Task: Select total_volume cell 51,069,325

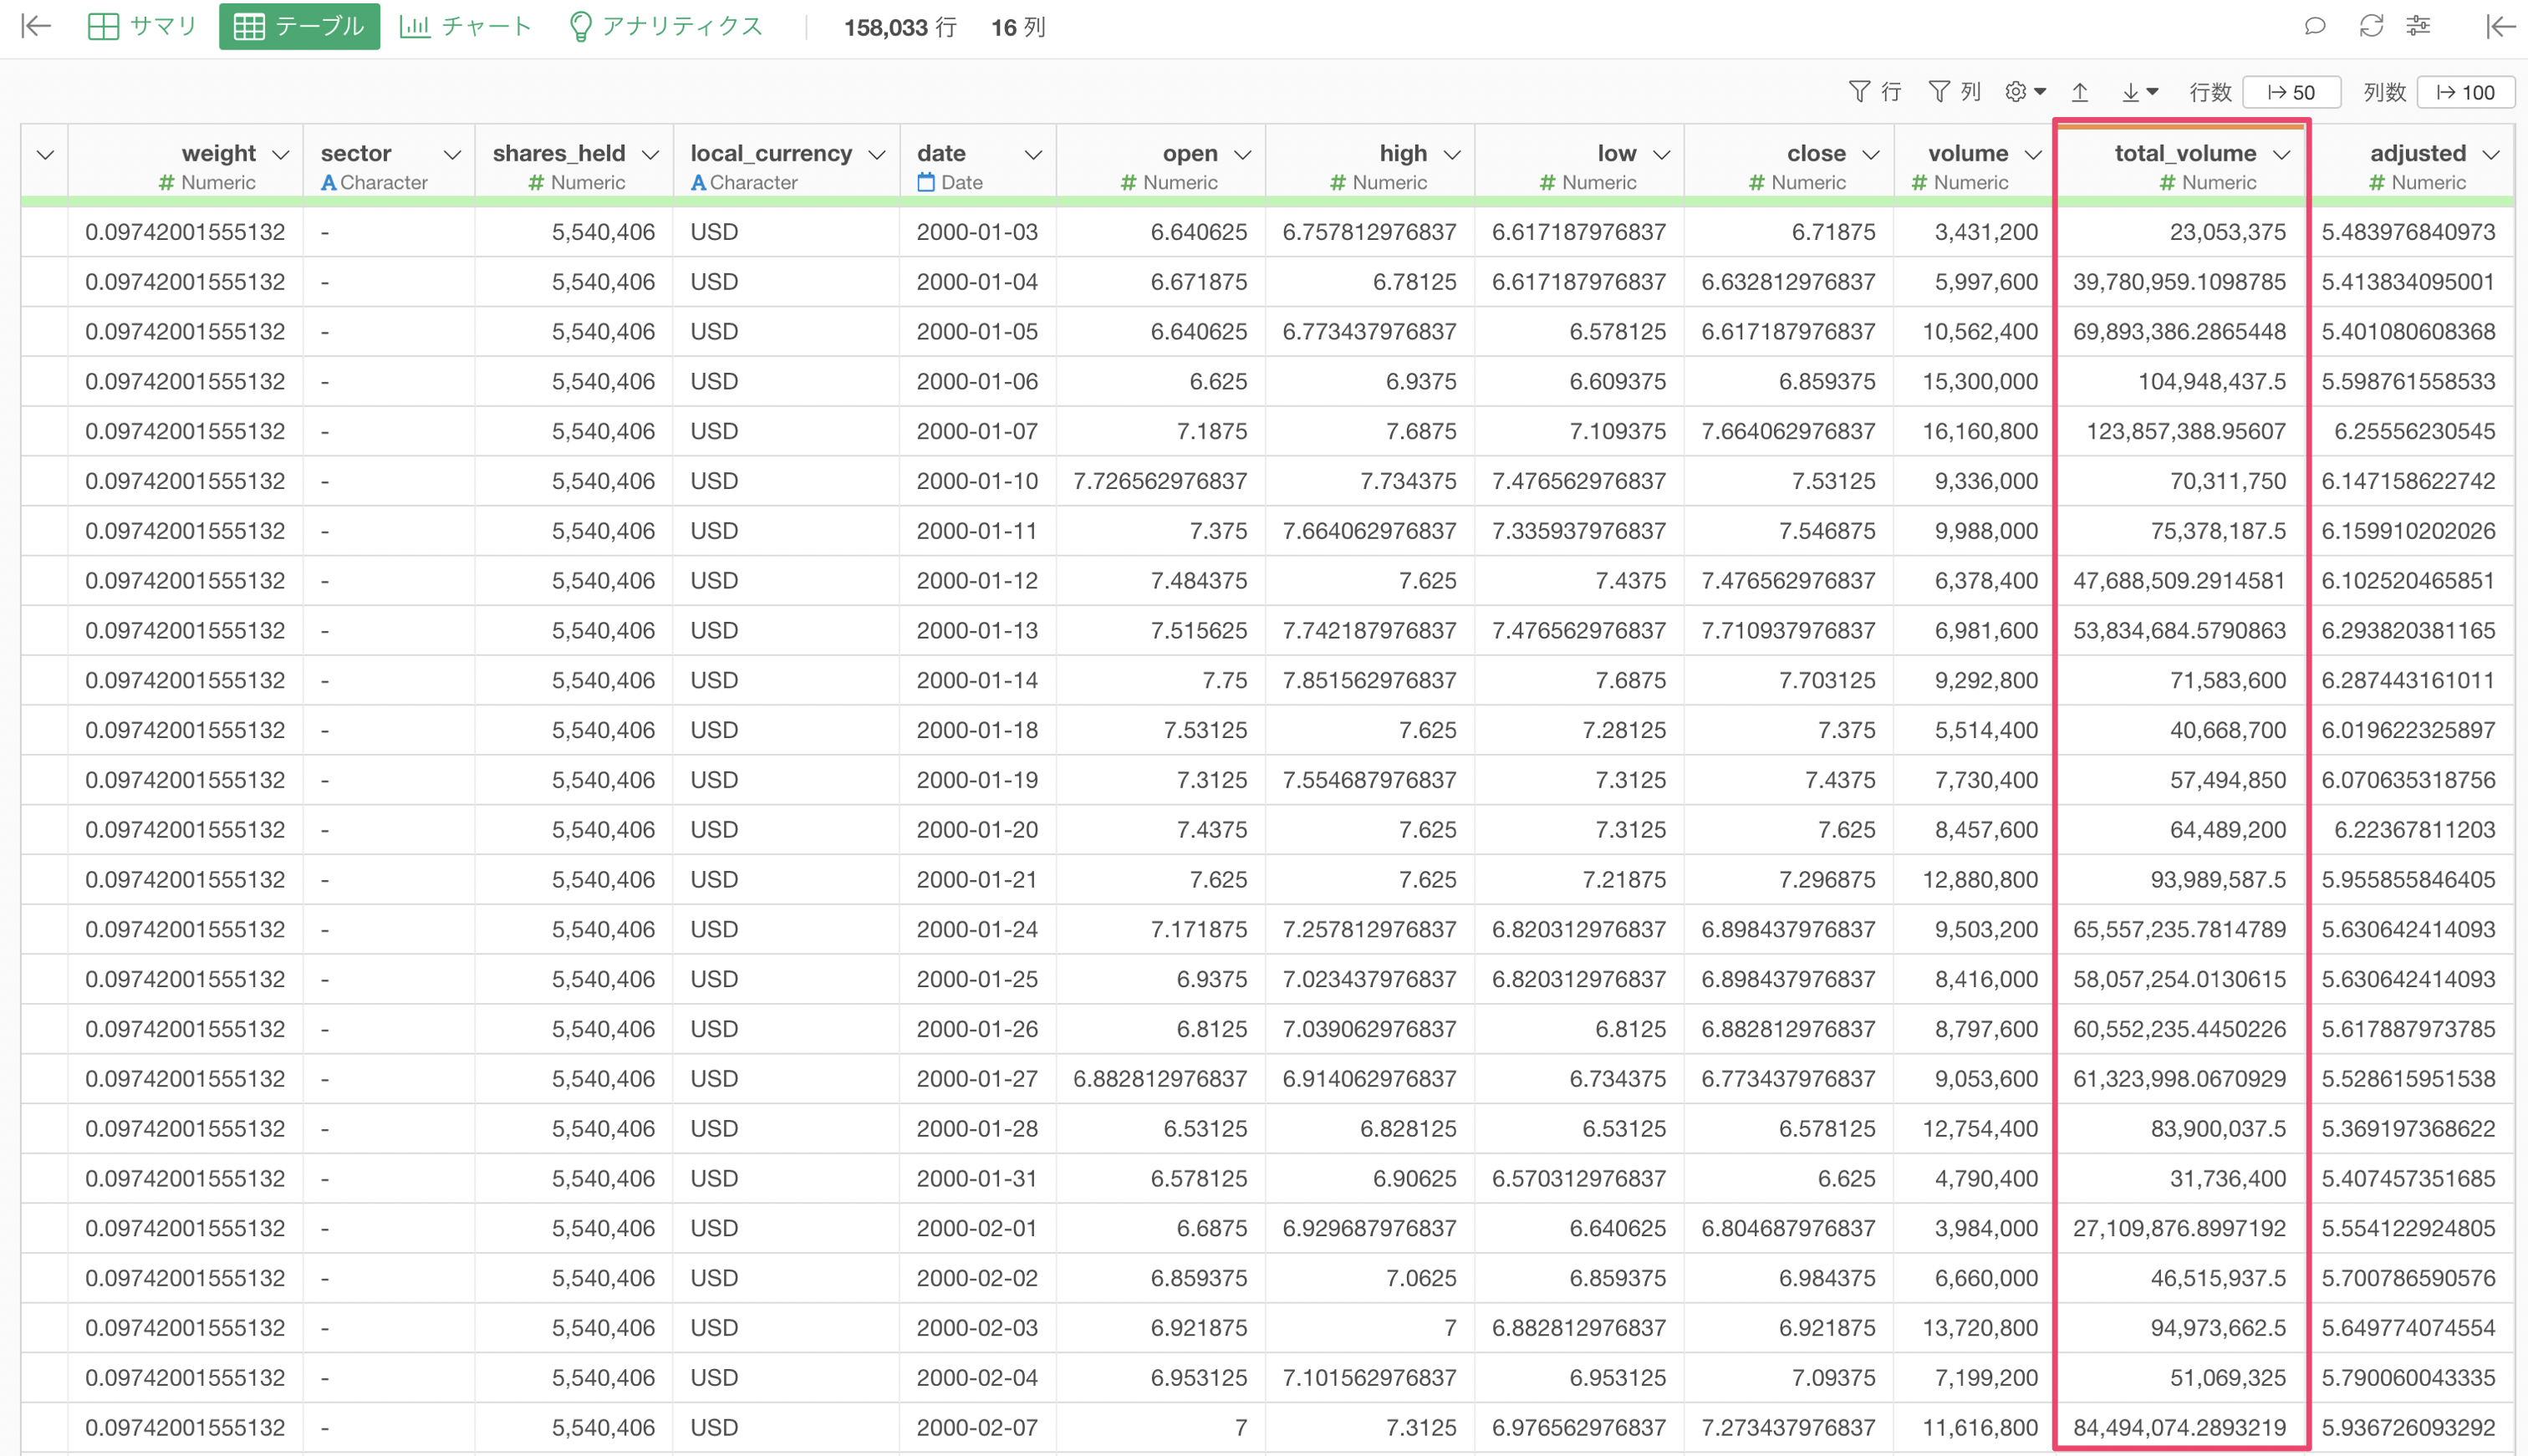Action: [2180, 1378]
